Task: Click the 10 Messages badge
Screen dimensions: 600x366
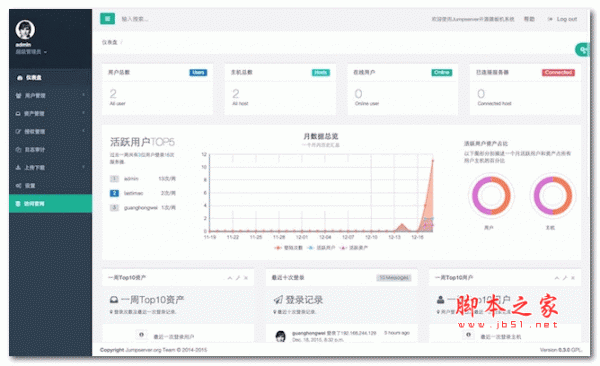Action: point(394,278)
